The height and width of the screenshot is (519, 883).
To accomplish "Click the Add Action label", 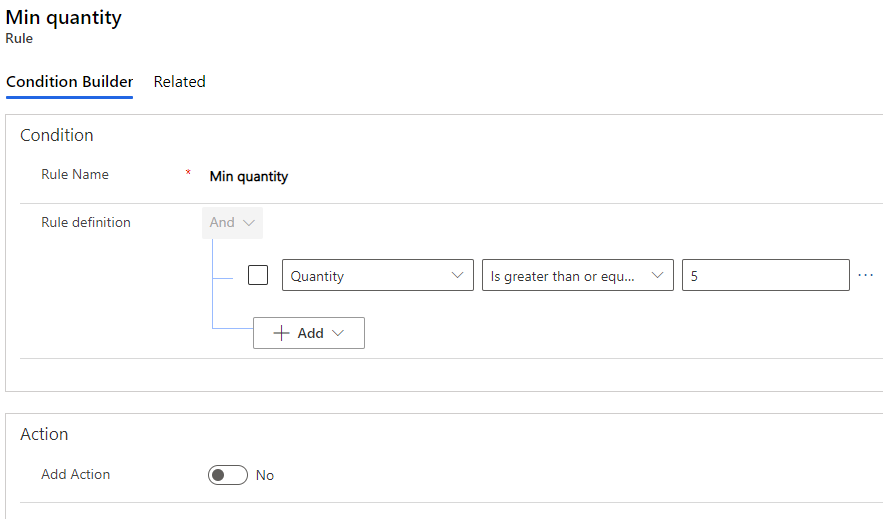I will 76,474.
